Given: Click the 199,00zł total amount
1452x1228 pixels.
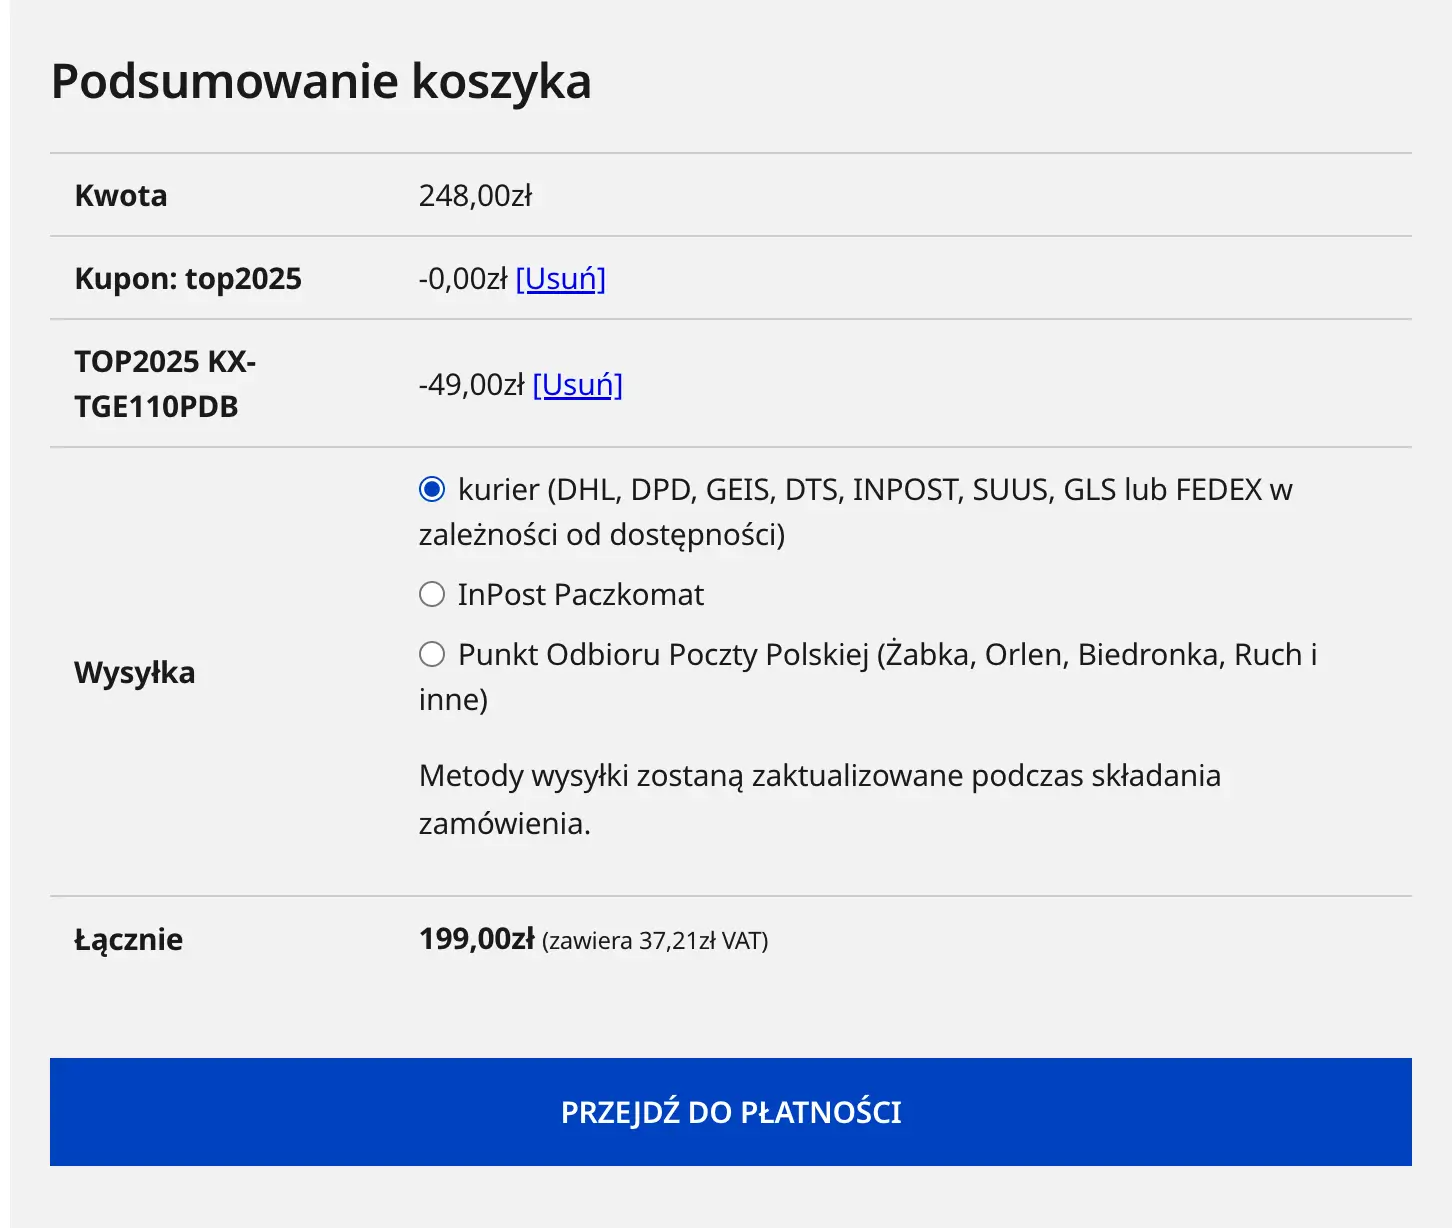Looking at the screenshot, I should click(476, 939).
